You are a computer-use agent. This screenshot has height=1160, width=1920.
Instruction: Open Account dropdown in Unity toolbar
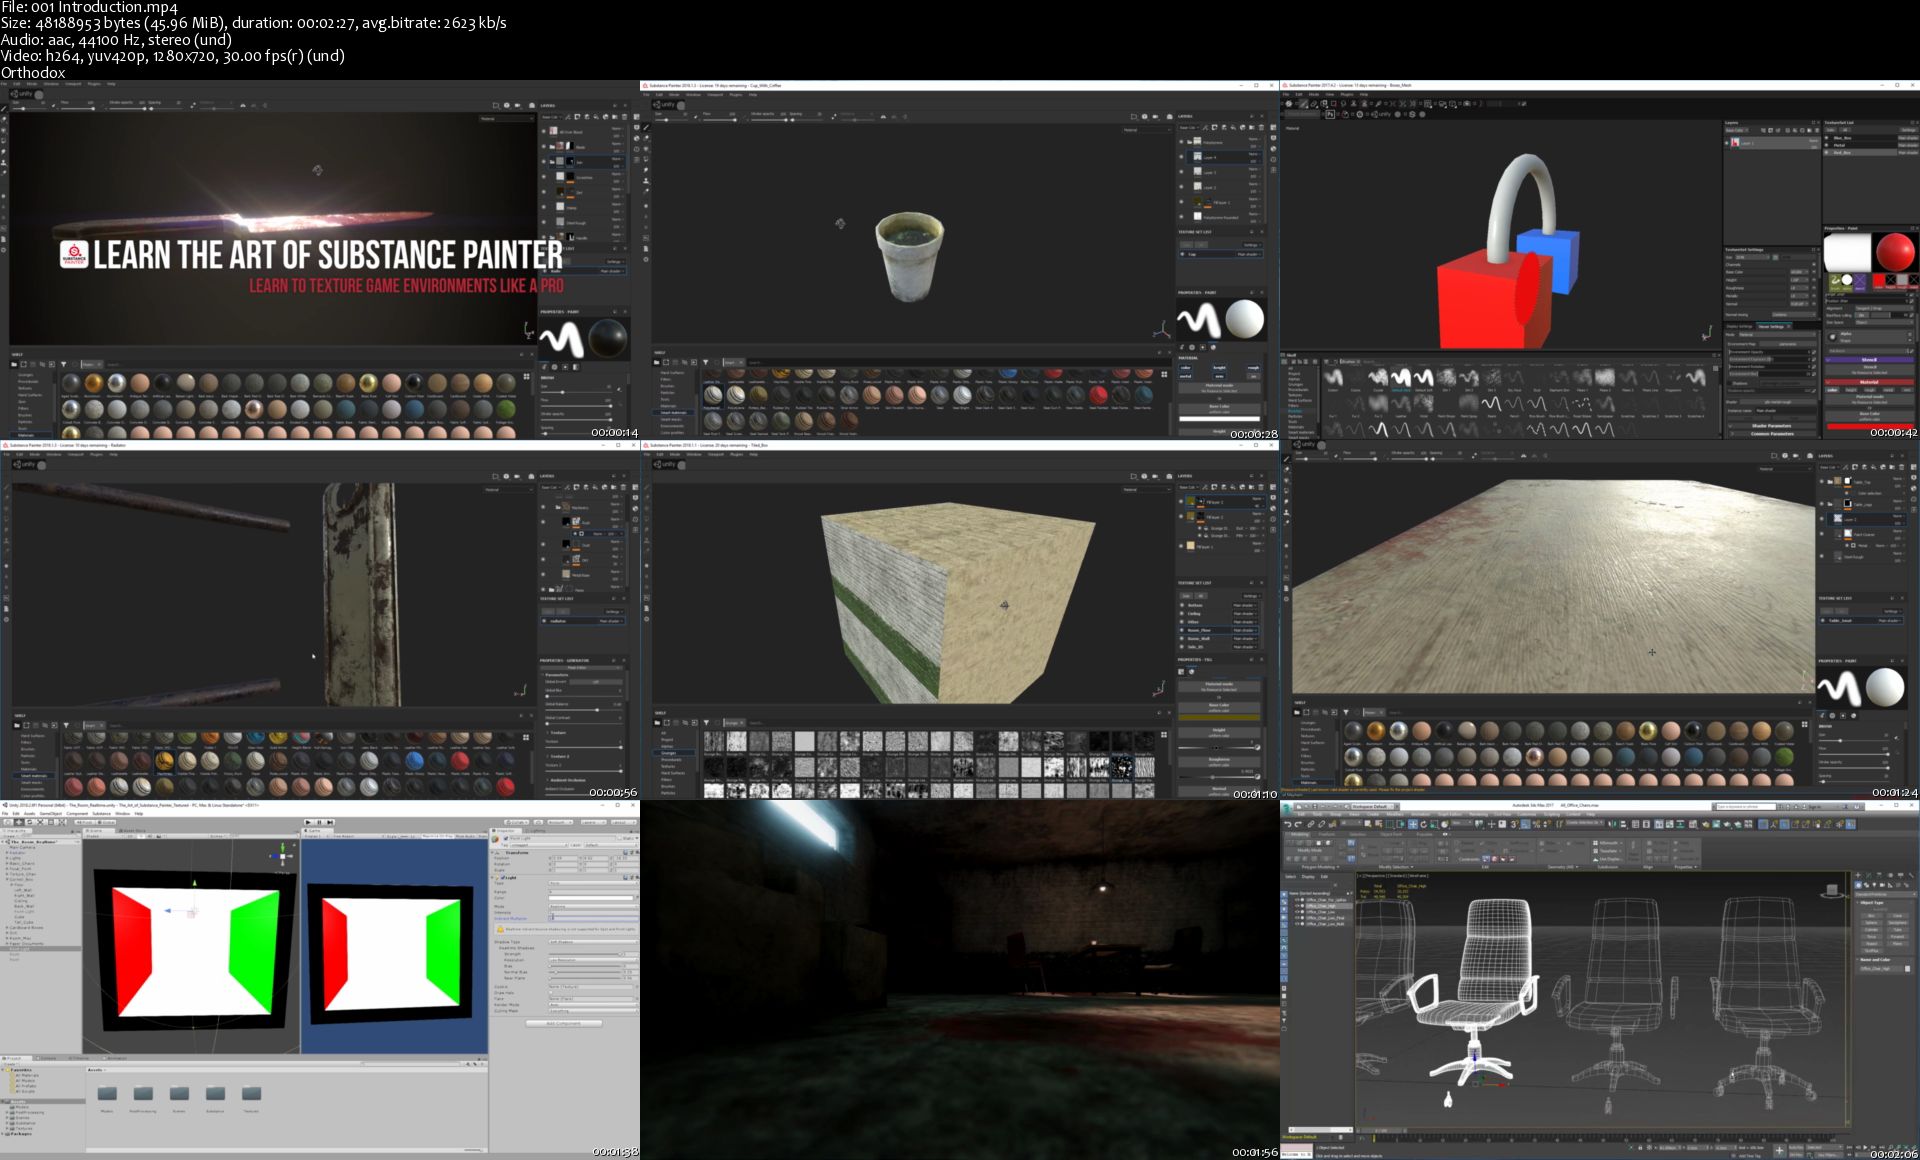(560, 822)
